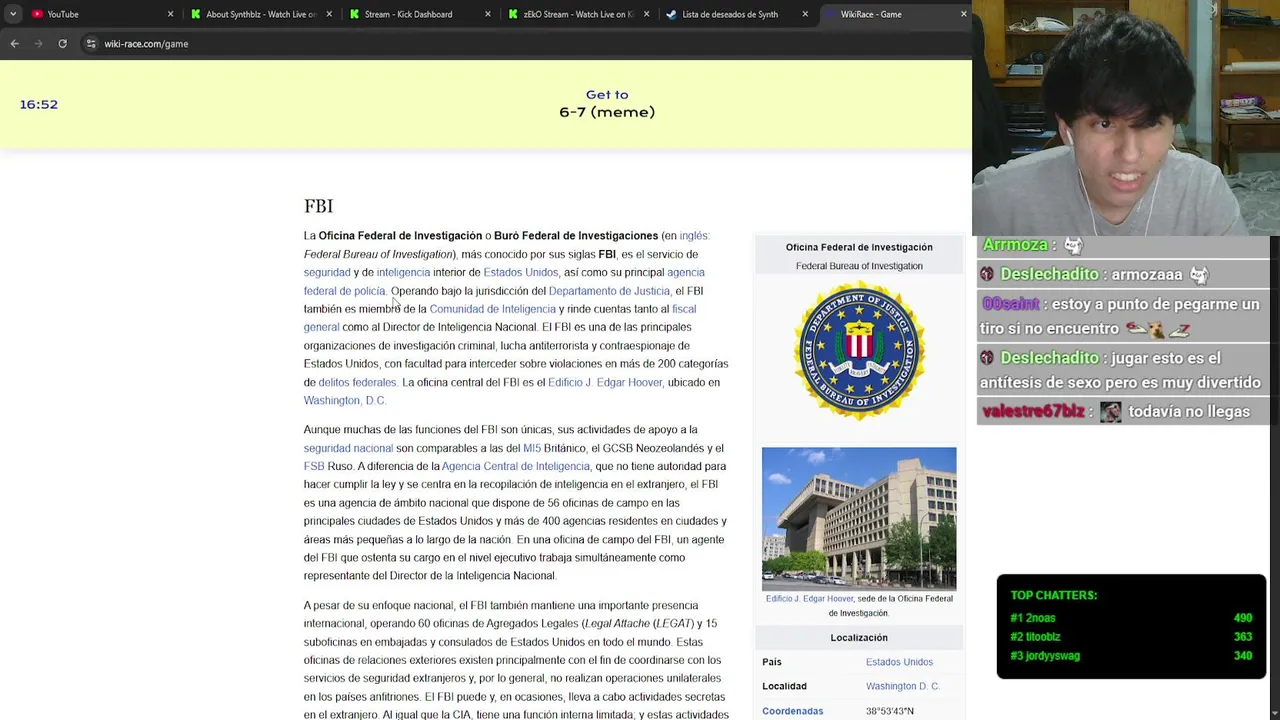The height and width of the screenshot is (720, 1280).
Task: Switch to the YouTube tab
Action: coord(100,14)
